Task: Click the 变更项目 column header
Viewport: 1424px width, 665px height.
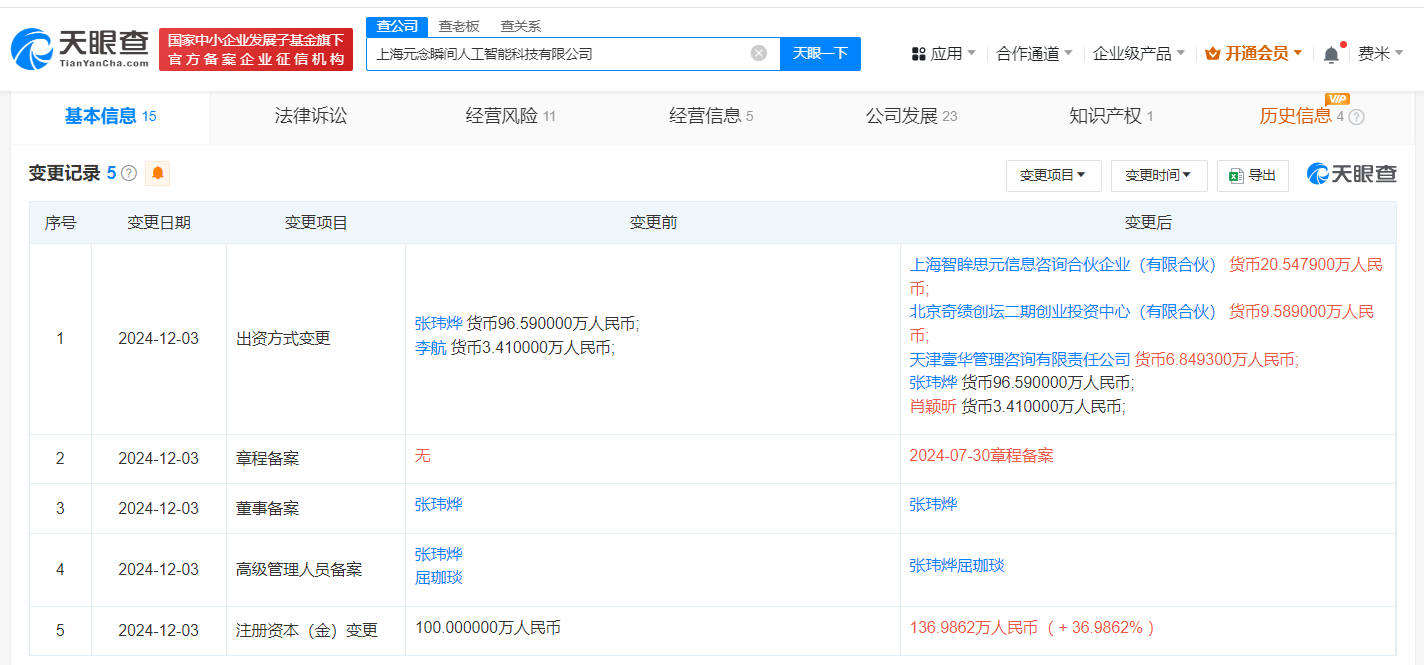Action: click(x=316, y=222)
